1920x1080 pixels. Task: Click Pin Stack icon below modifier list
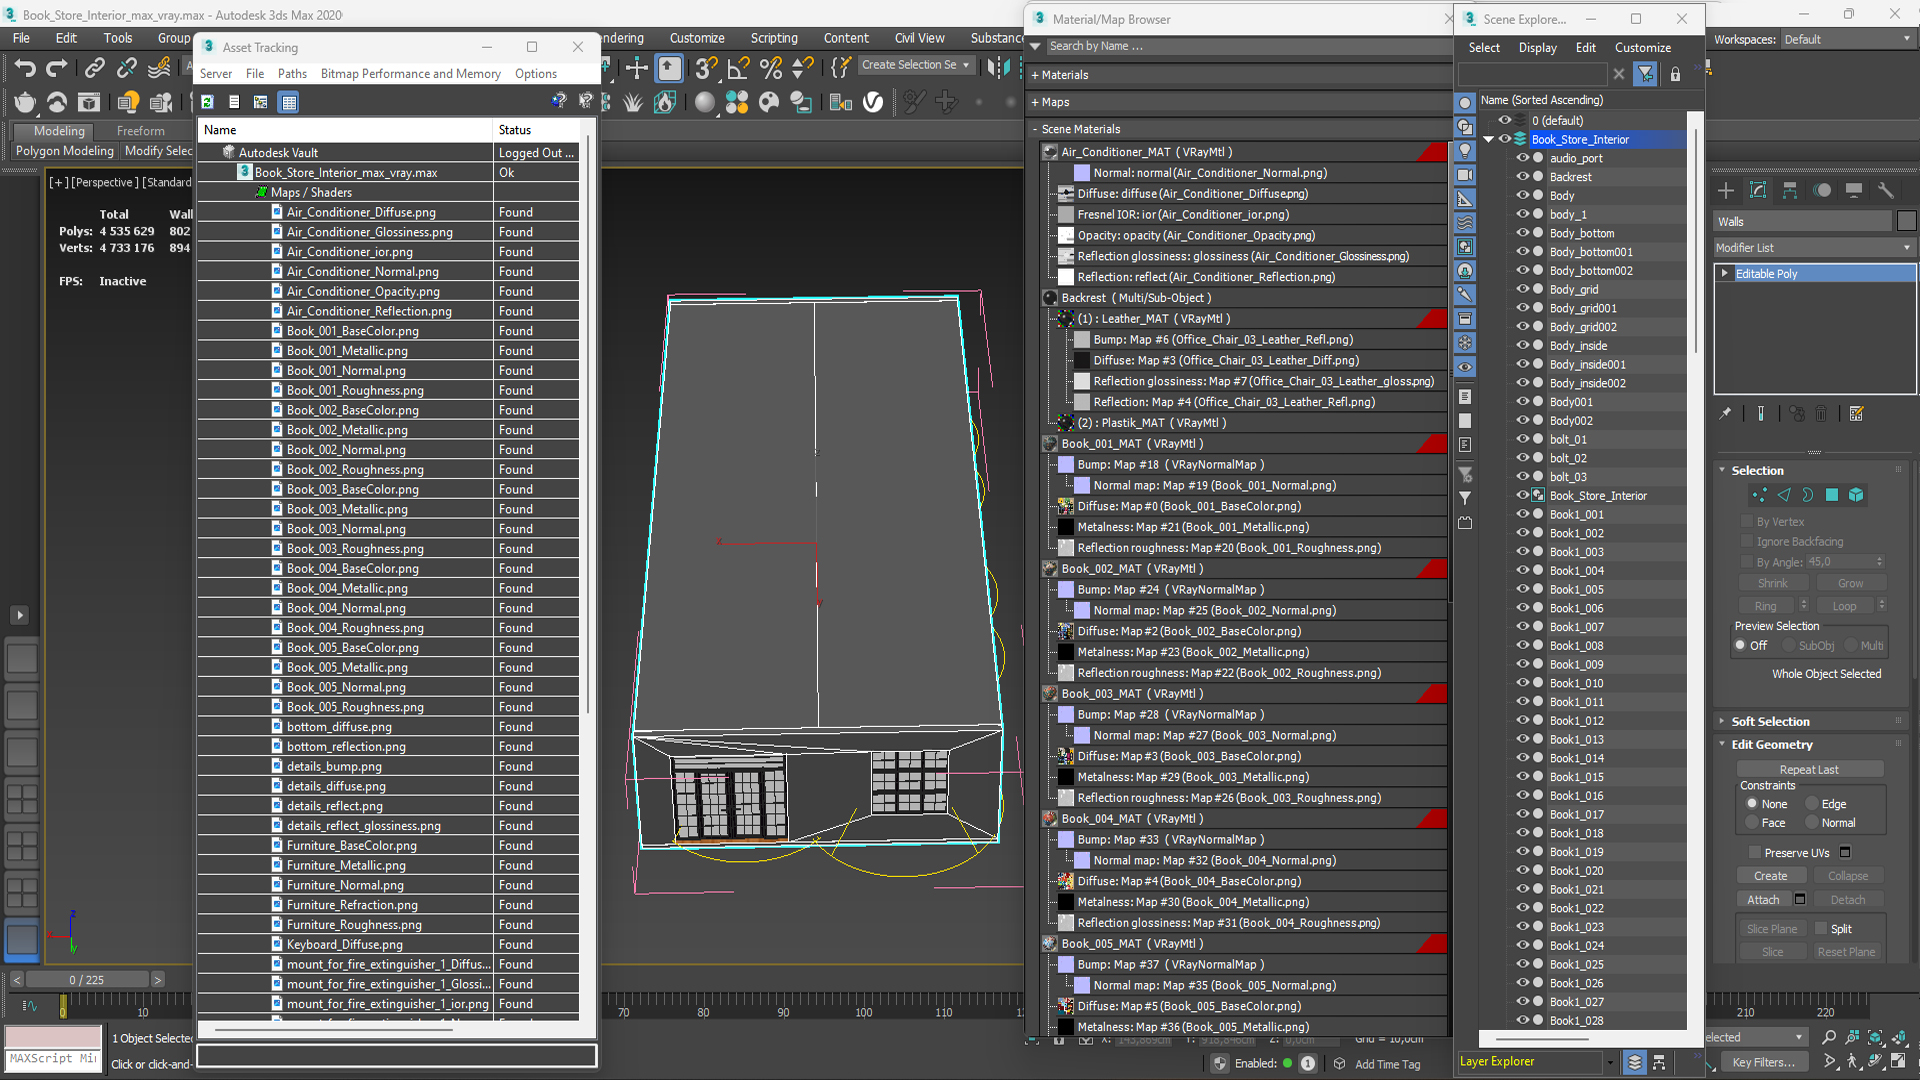coord(1725,414)
